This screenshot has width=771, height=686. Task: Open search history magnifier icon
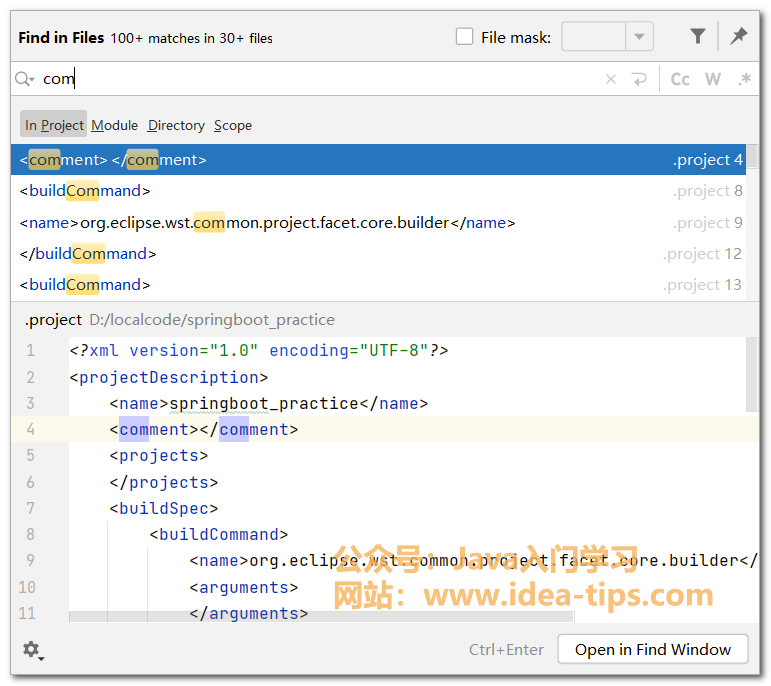25,80
